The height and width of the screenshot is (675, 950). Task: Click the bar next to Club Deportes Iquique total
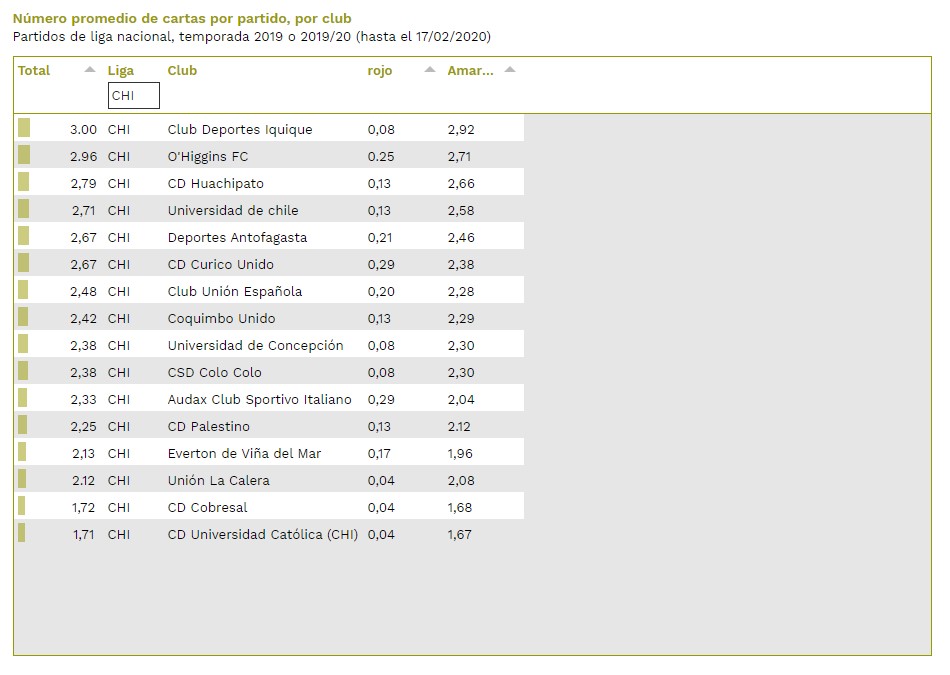pyautogui.click(x=24, y=128)
